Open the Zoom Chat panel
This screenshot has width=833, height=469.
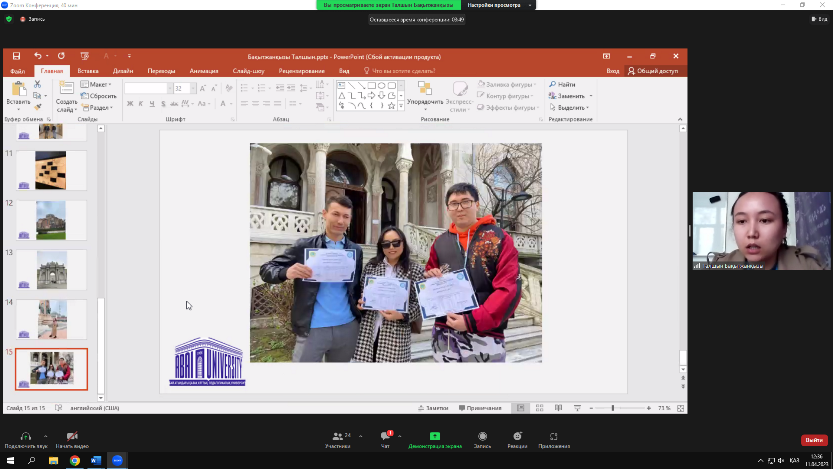pos(385,436)
